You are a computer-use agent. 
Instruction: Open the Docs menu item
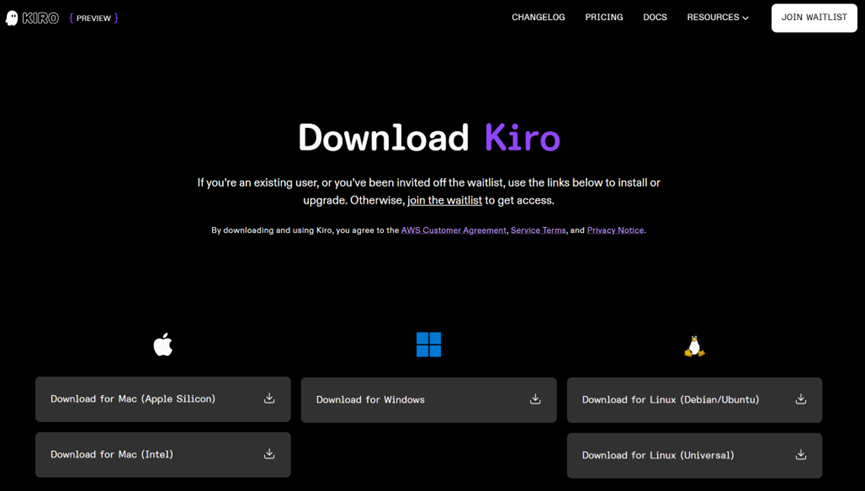point(655,17)
